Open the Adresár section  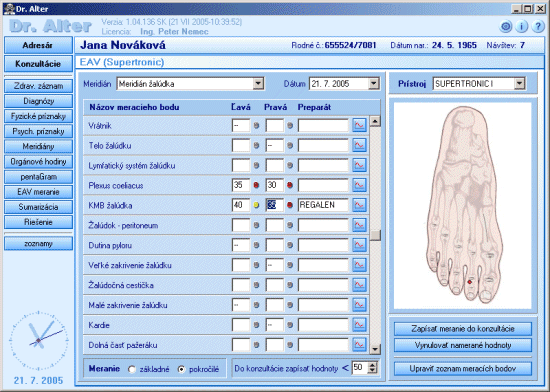pos(38,45)
